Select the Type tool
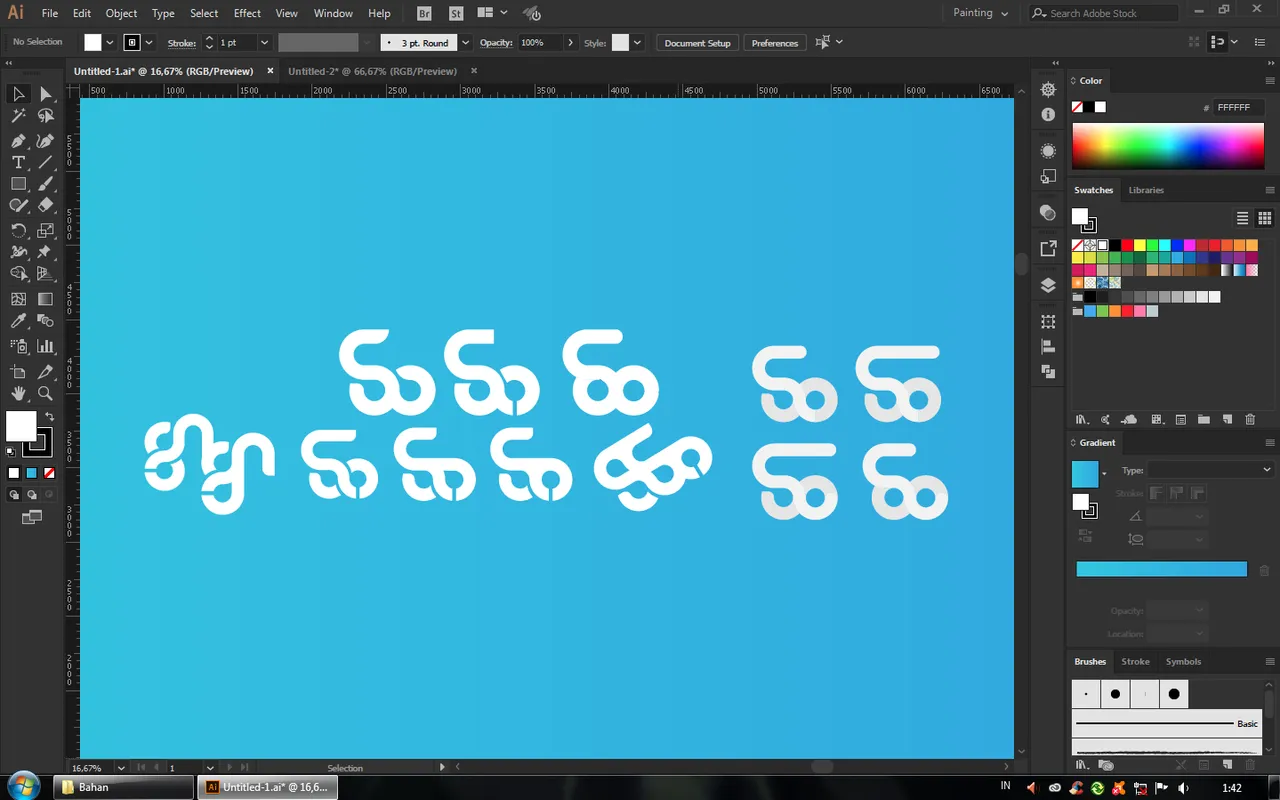The width and height of the screenshot is (1280, 800). click(x=18, y=162)
